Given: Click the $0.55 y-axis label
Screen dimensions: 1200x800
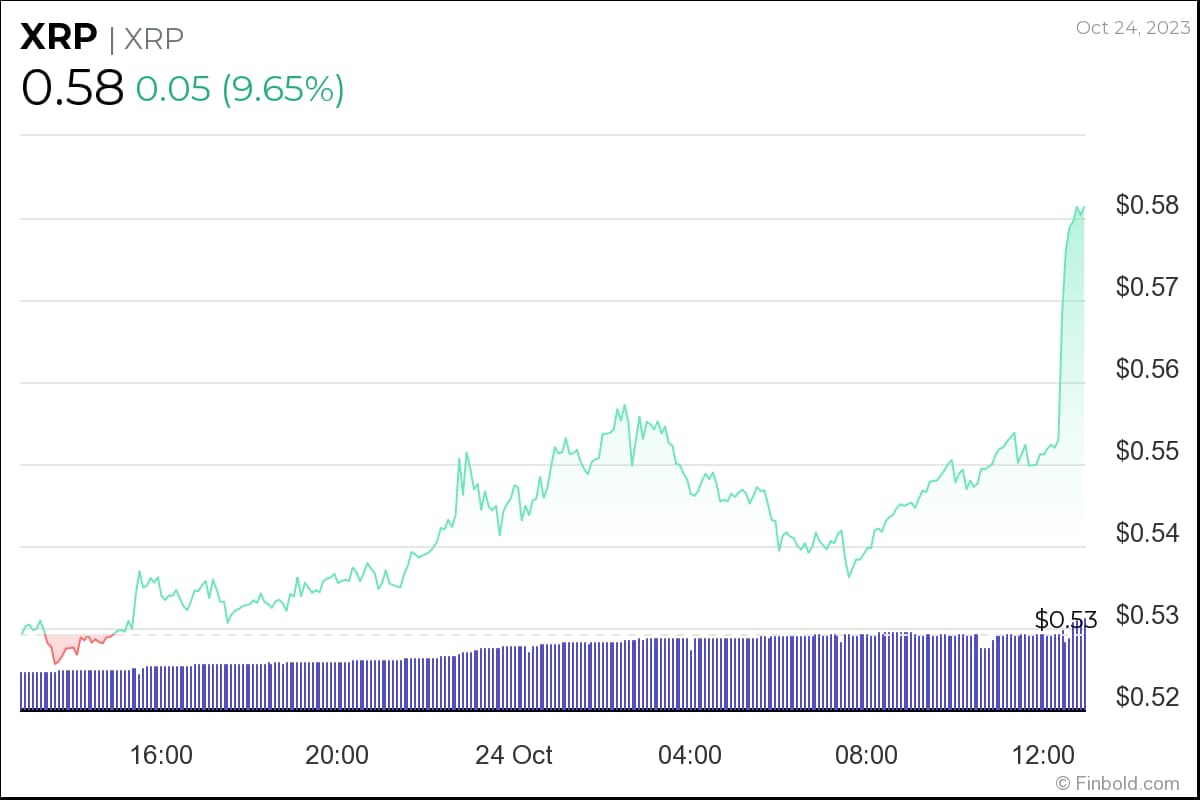Looking at the screenshot, I should pos(1147,451).
